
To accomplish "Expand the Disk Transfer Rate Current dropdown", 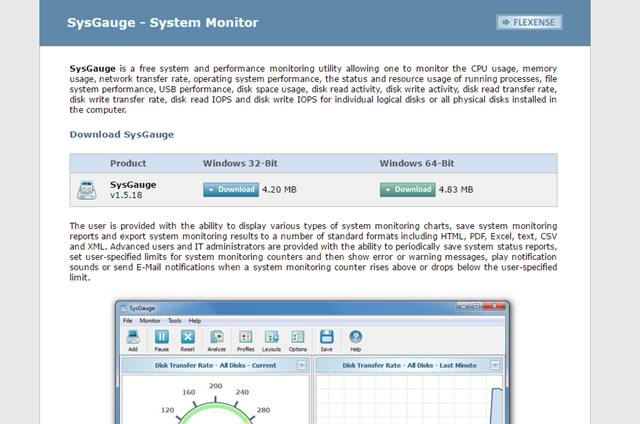I will 302,365.
